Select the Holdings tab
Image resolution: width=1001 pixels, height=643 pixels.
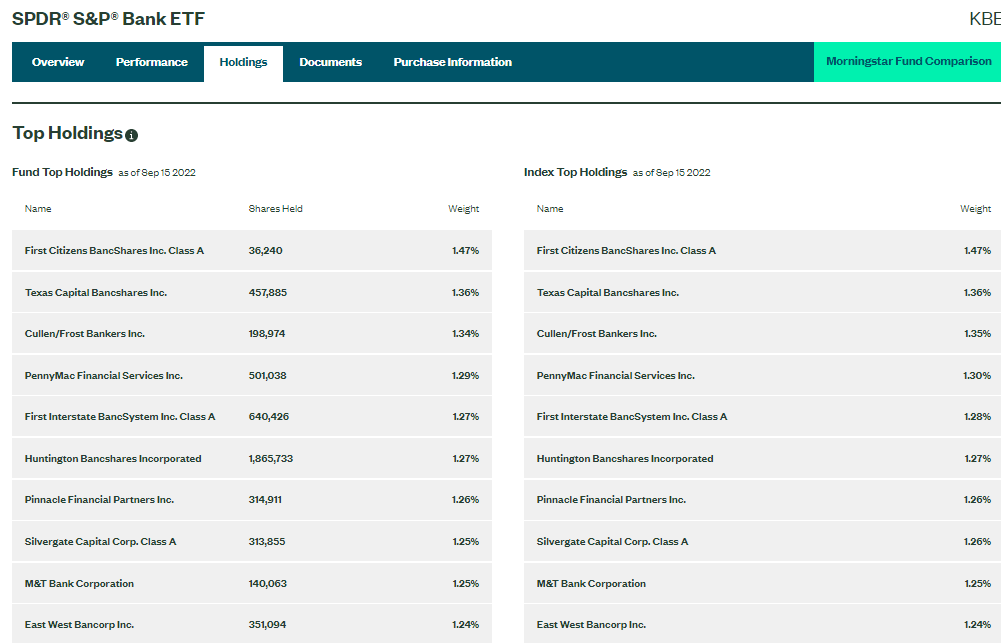[x=243, y=63]
